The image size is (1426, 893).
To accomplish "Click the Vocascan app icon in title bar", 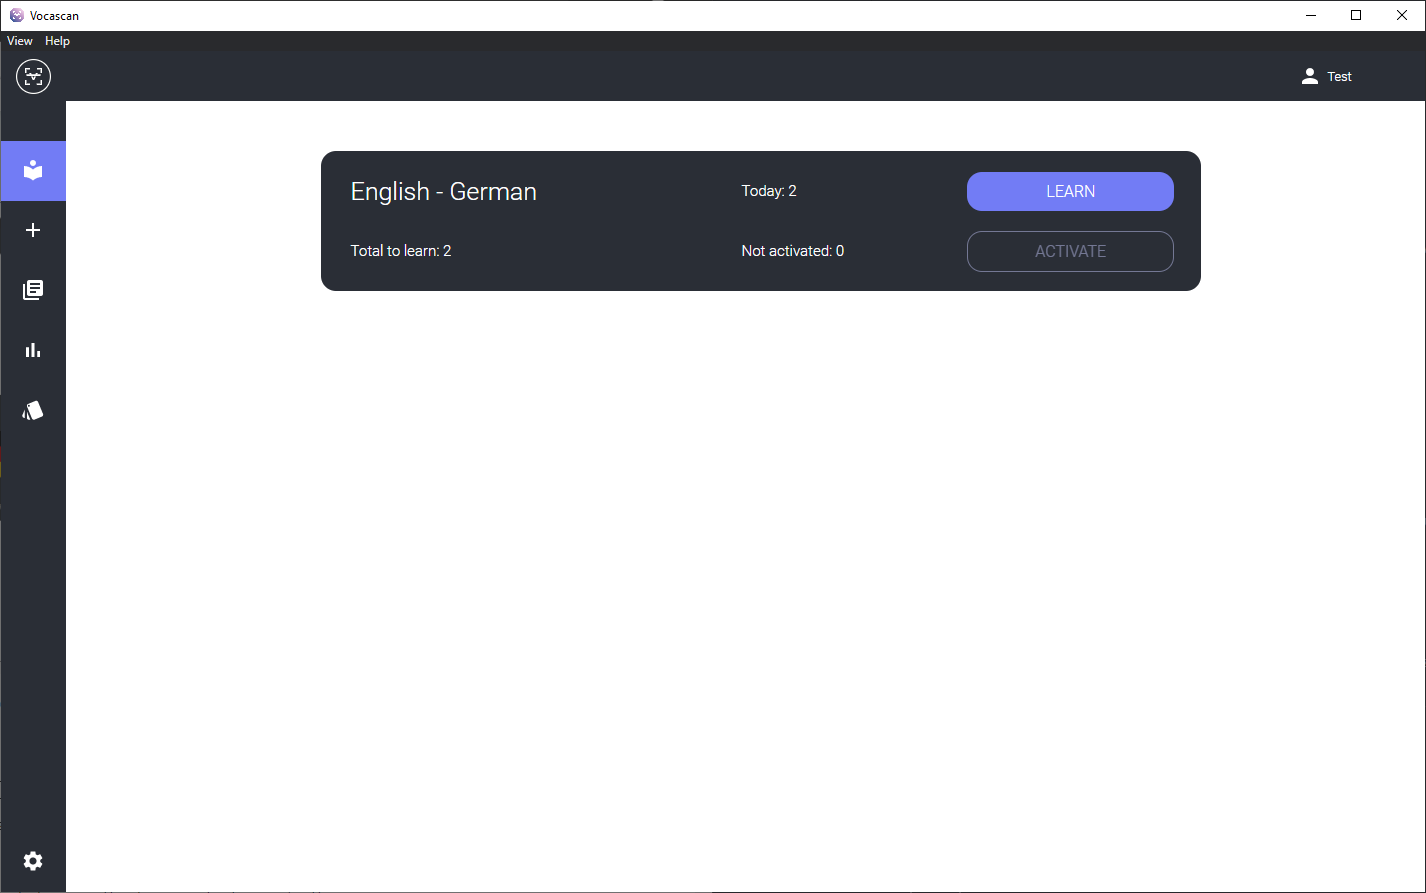I will point(17,15).
